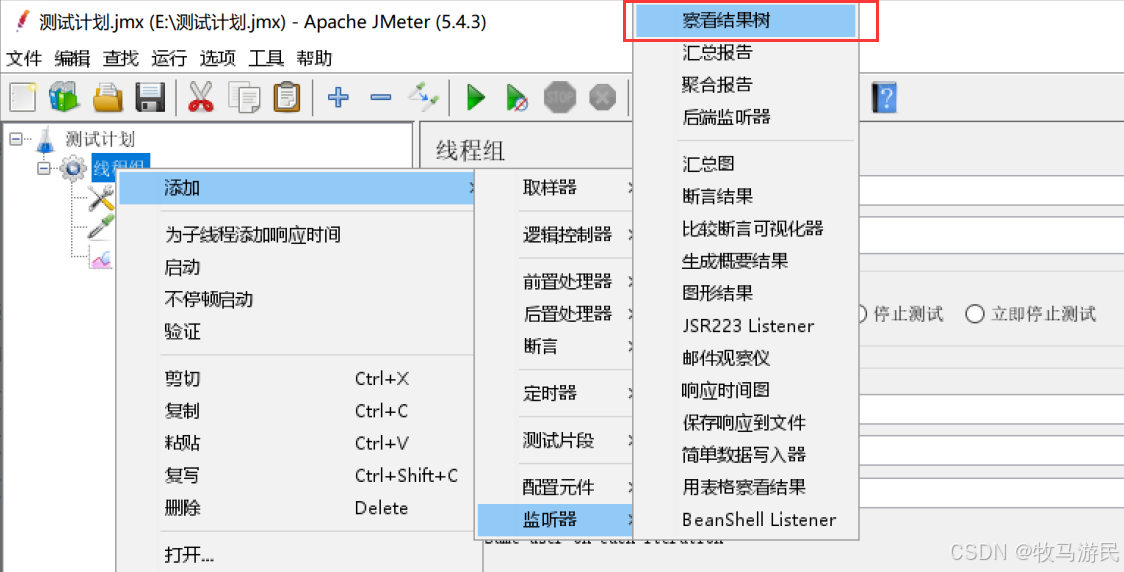Open the Help book toolbar icon

[884, 97]
